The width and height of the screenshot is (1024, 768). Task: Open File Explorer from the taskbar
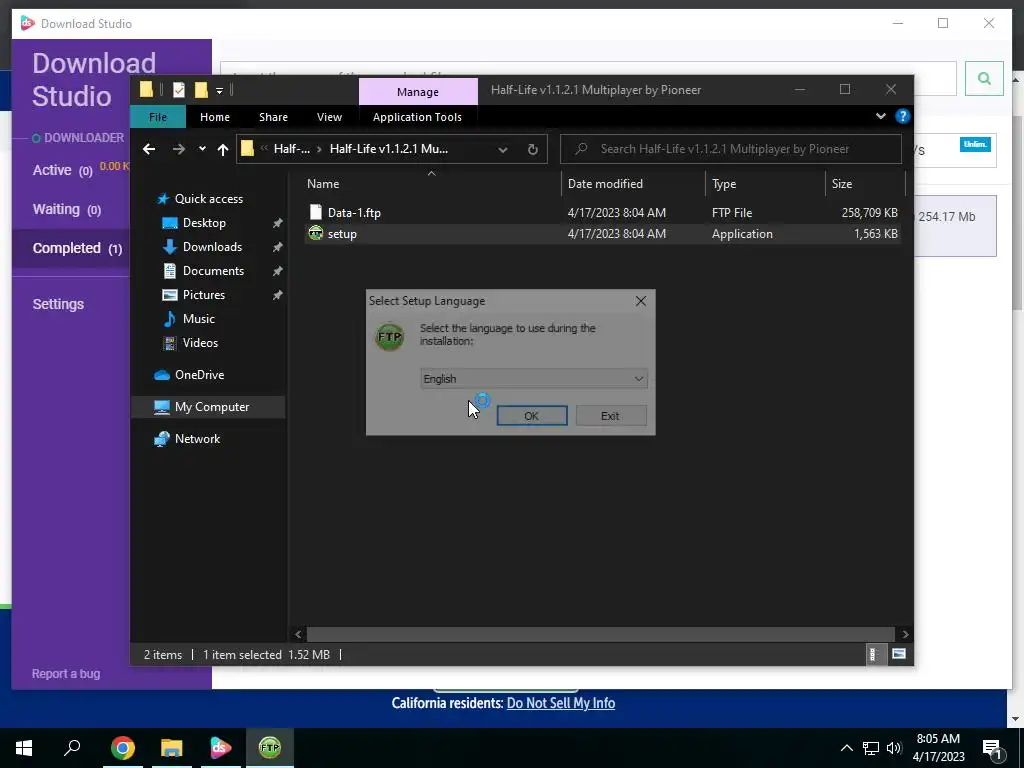click(x=172, y=748)
